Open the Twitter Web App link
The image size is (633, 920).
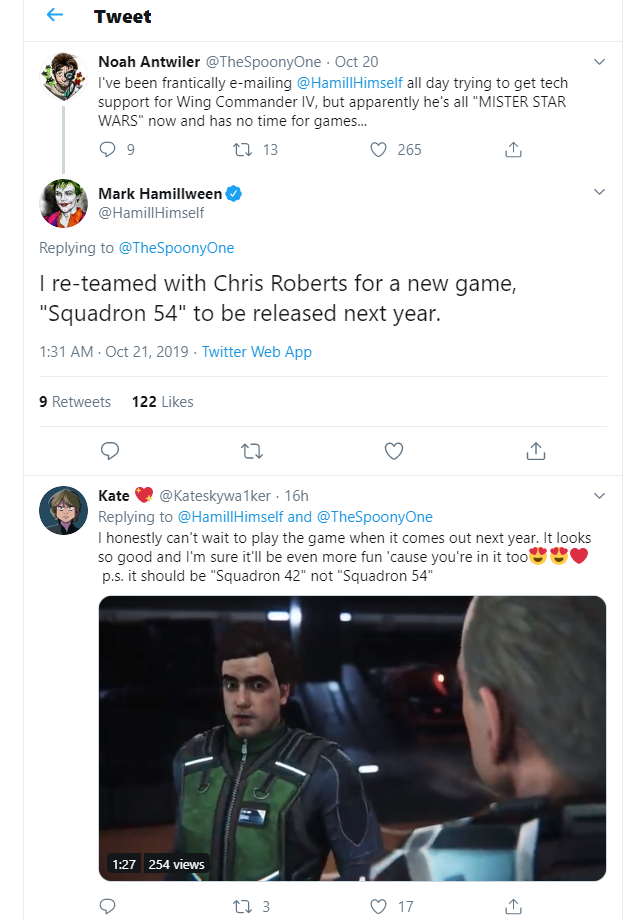point(256,351)
